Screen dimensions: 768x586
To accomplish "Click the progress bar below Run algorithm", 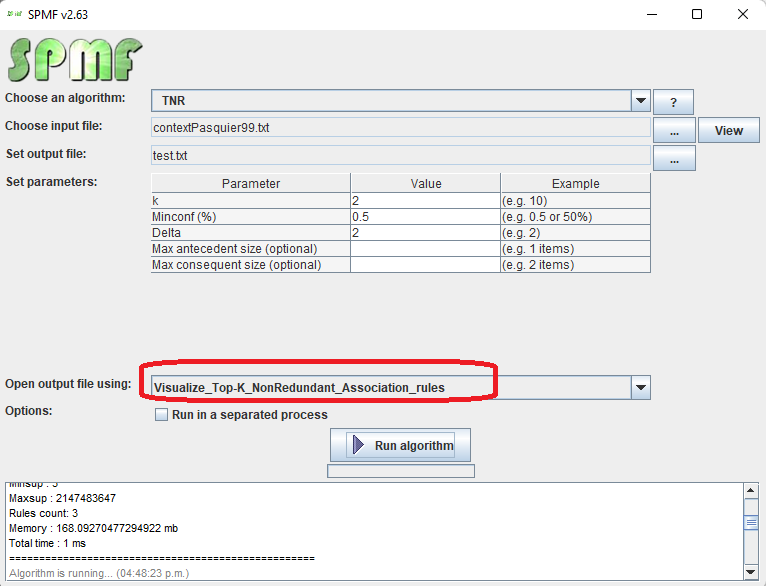I will (x=400, y=470).
